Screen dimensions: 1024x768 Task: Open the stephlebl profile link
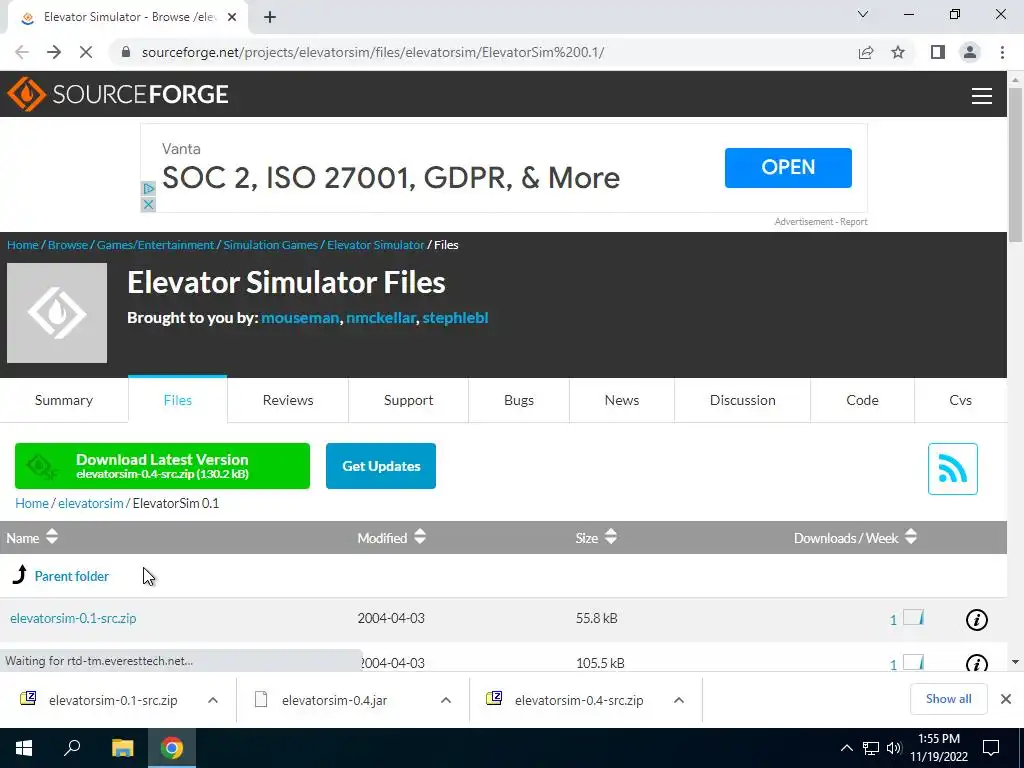tap(455, 318)
